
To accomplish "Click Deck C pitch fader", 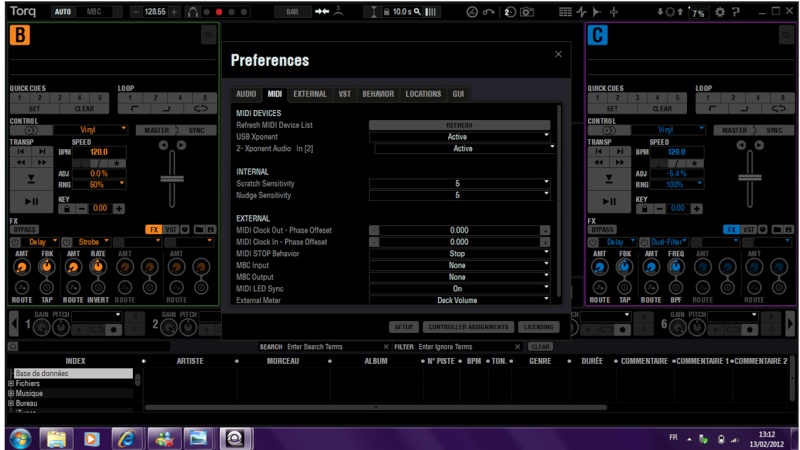I will (x=749, y=178).
